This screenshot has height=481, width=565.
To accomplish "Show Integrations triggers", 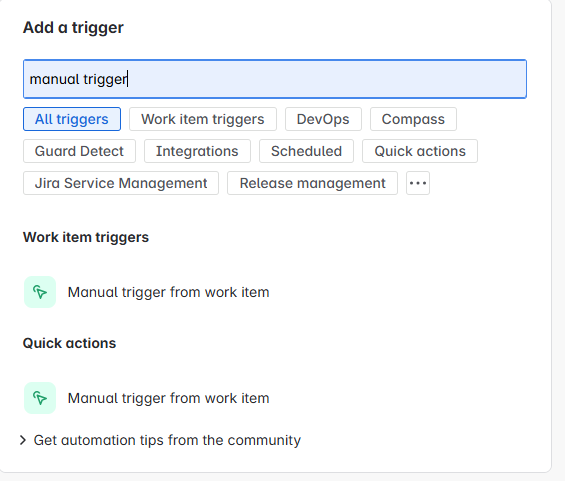I will [197, 151].
